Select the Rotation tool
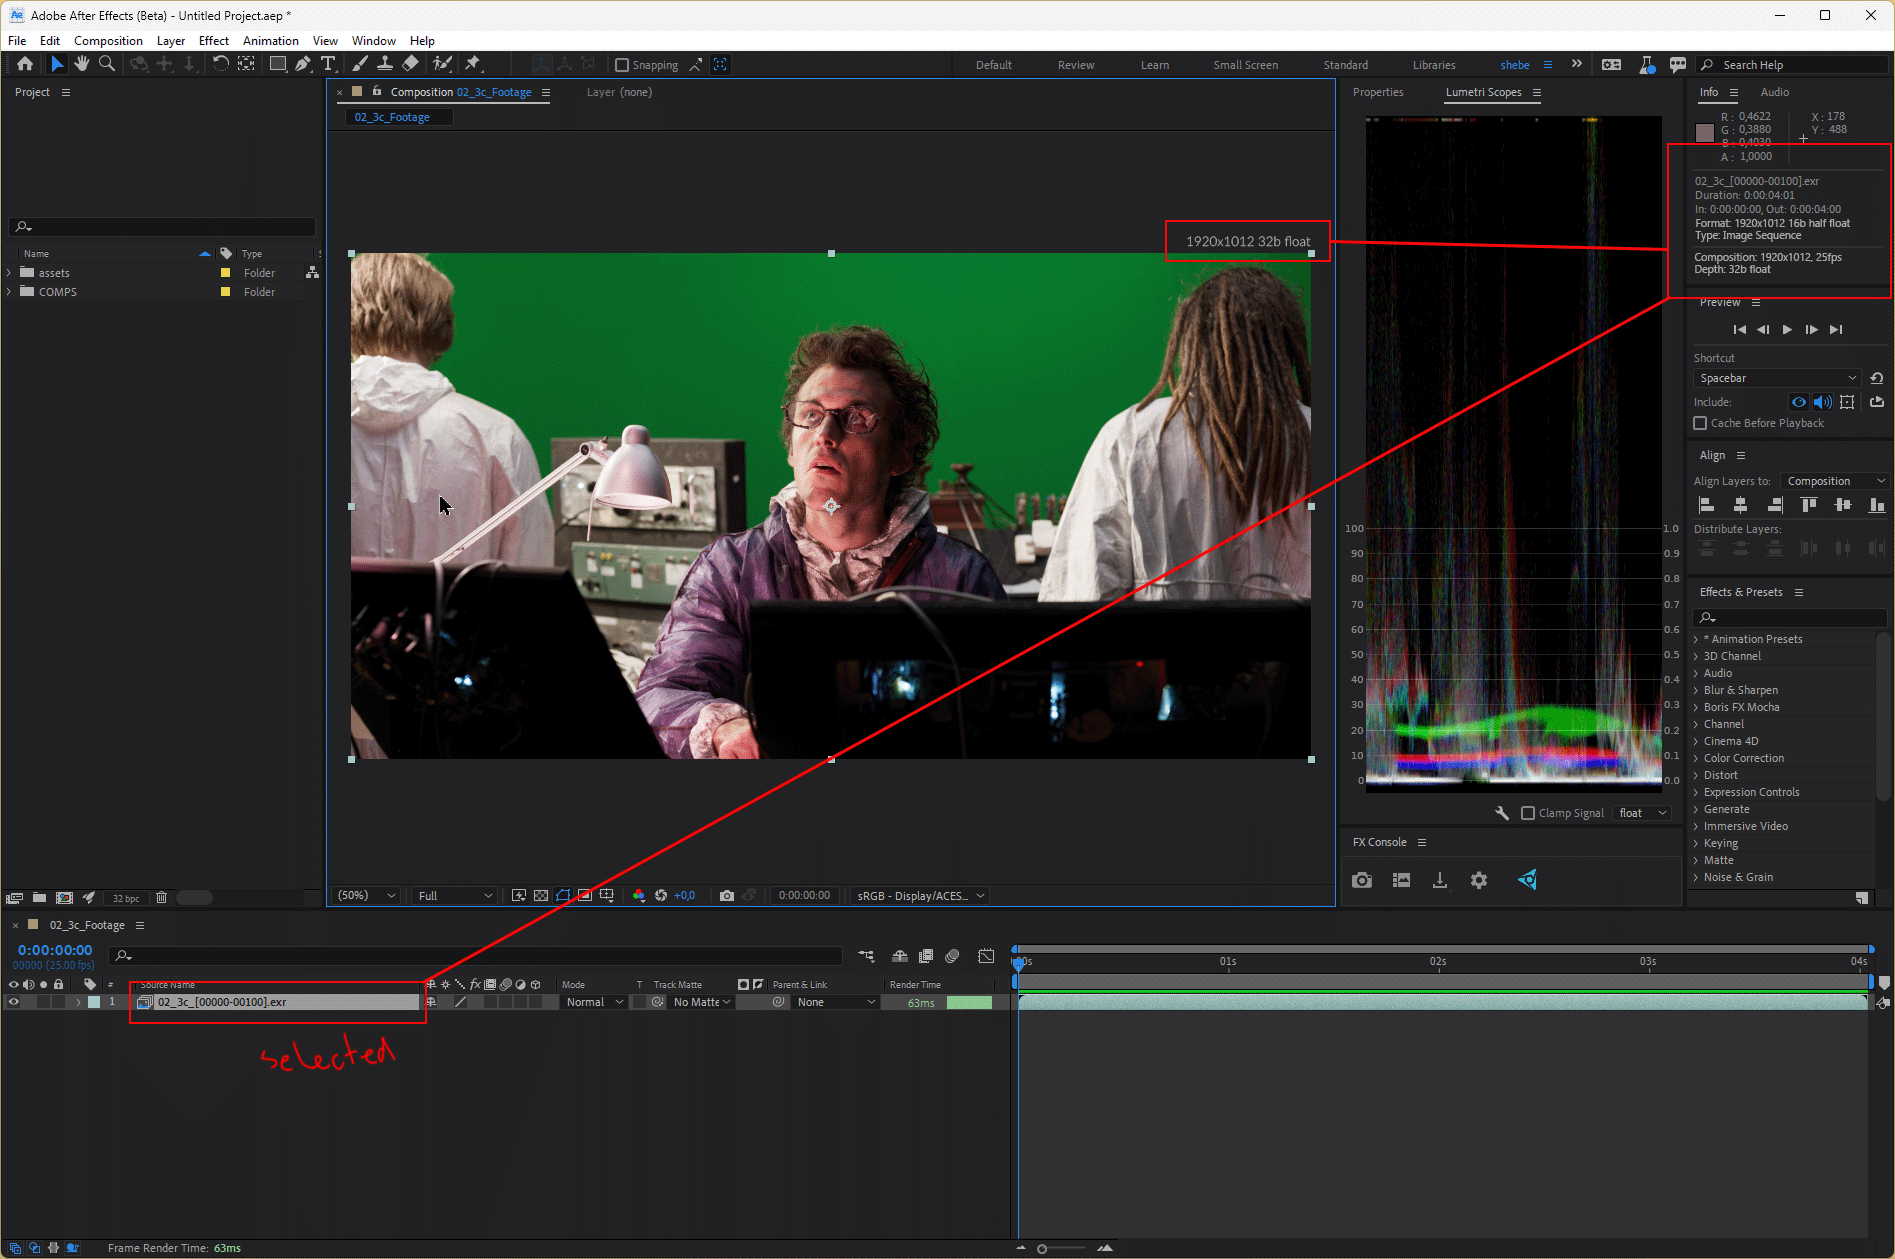 tap(220, 63)
